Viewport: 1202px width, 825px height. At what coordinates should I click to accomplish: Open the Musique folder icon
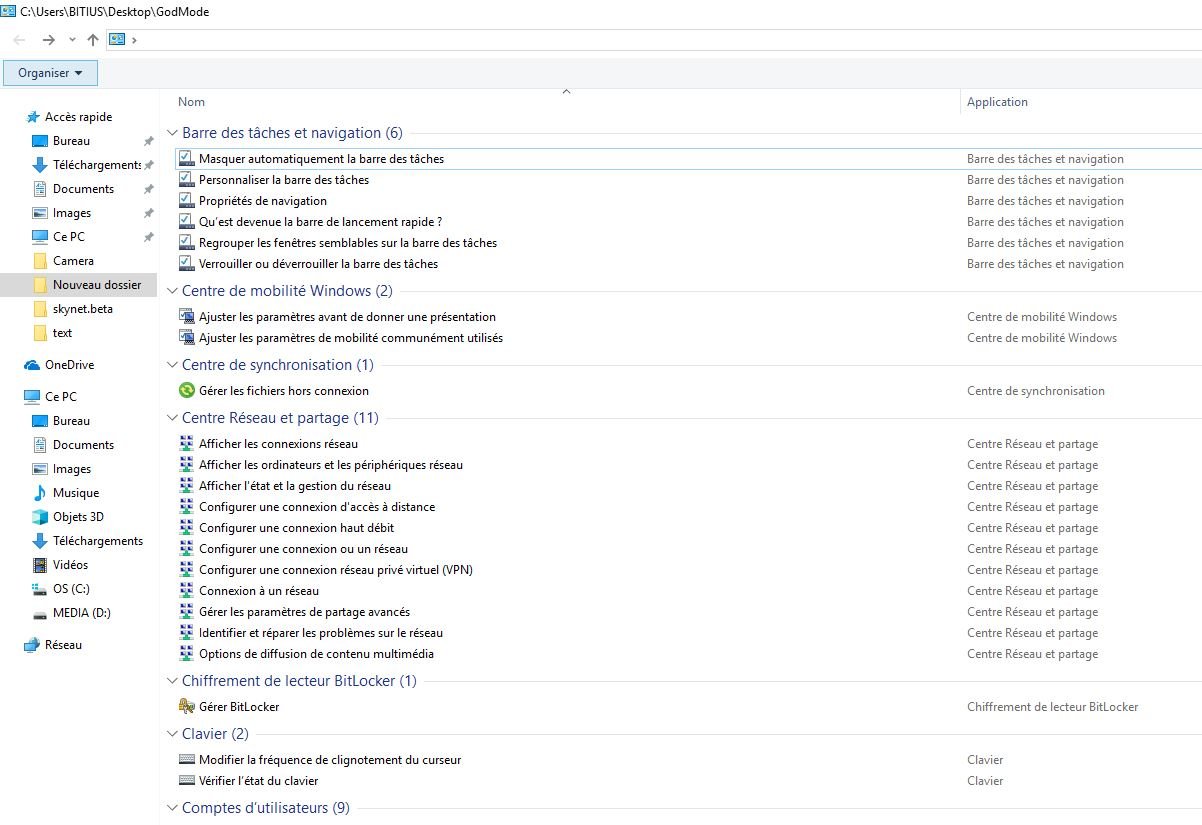(40, 493)
